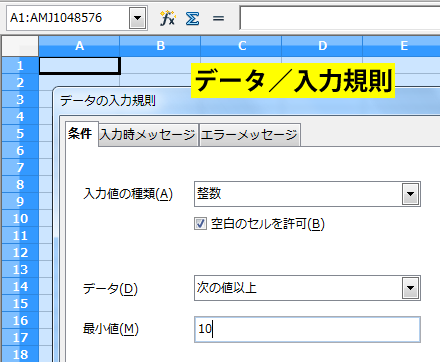Click the データ(D) label

point(110,288)
